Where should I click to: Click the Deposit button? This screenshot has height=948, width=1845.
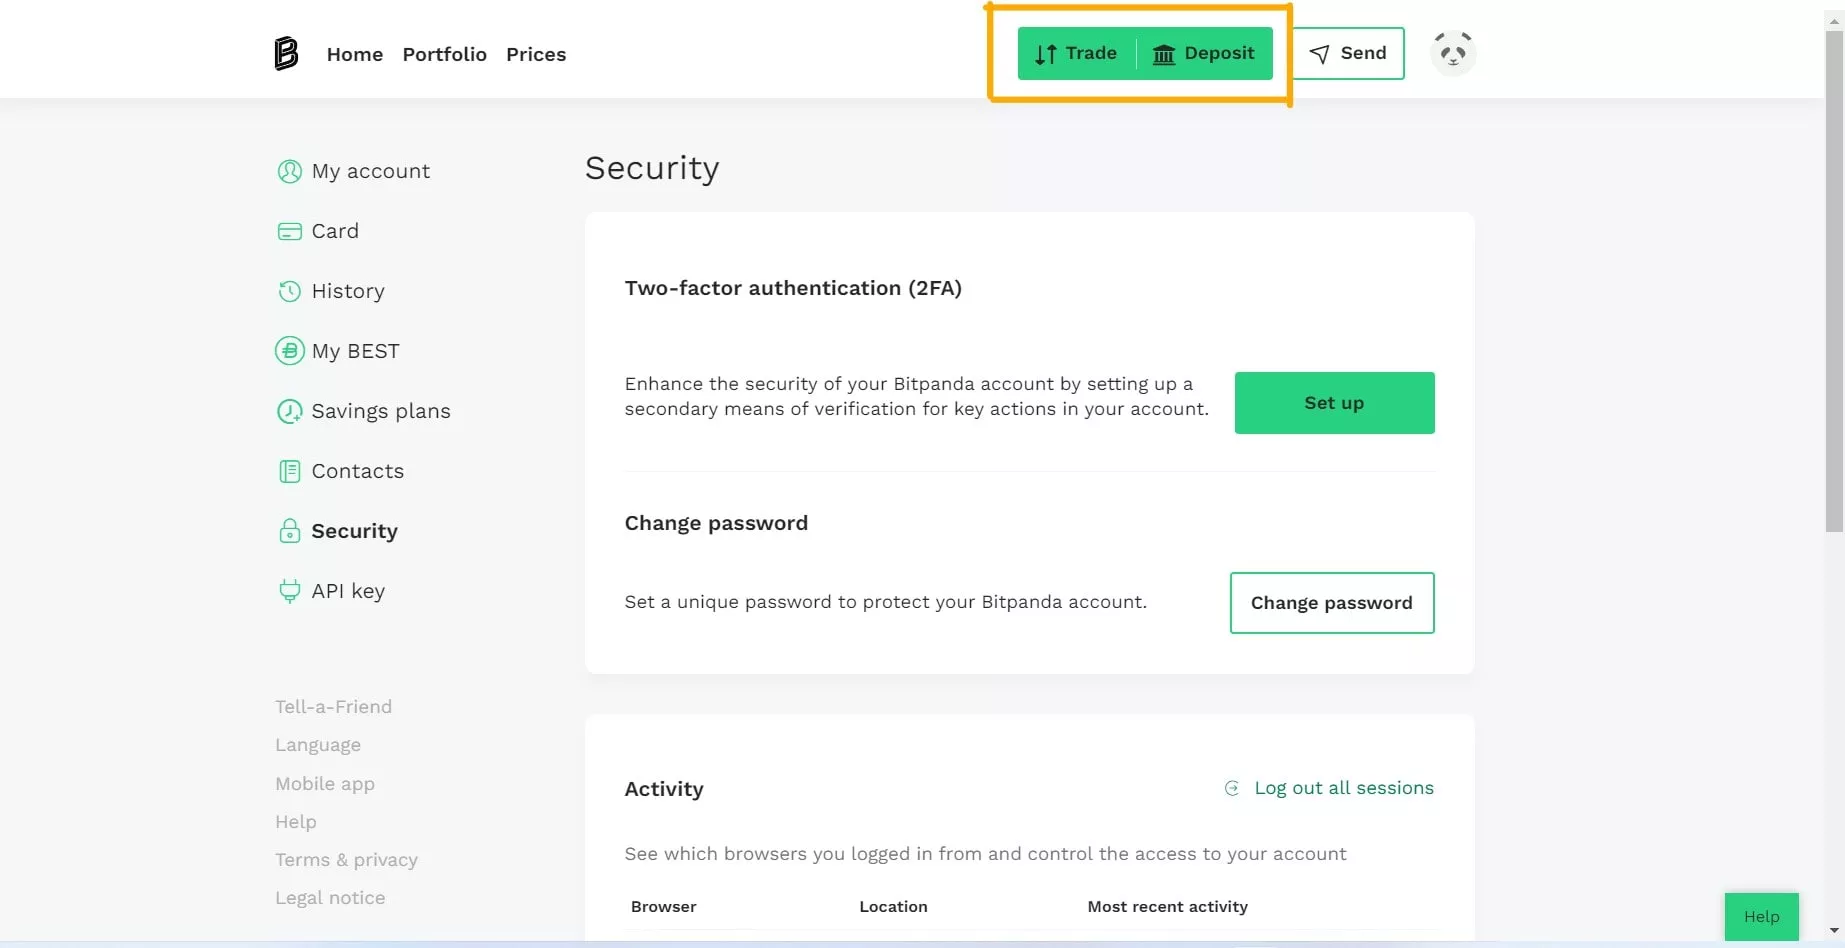pos(1204,53)
